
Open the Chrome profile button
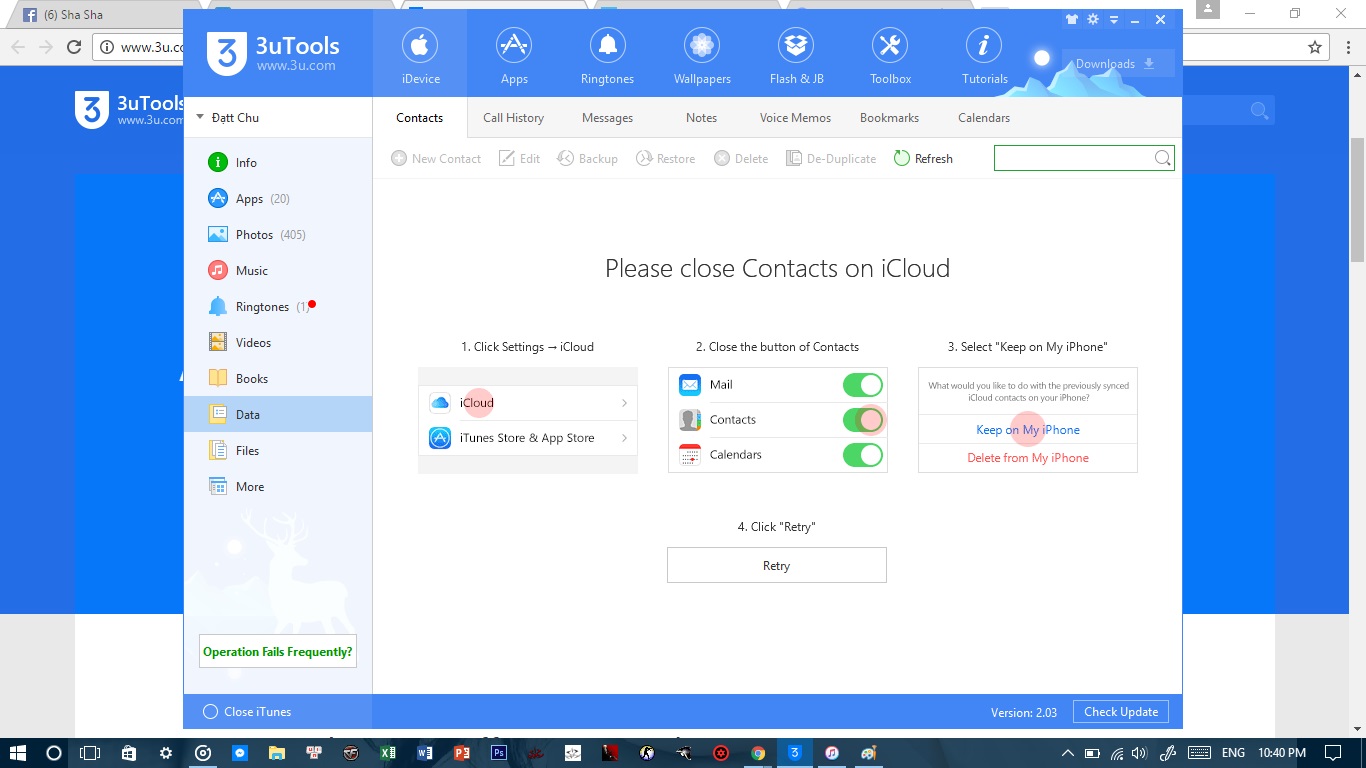click(x=1208, y=9)
